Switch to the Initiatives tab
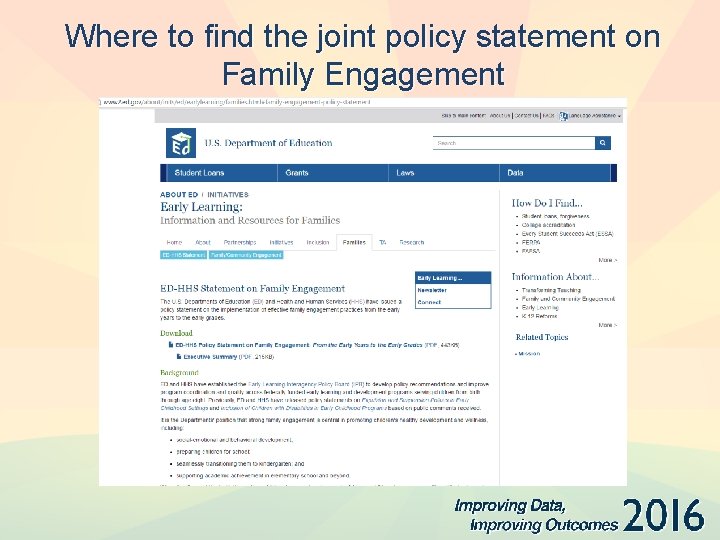 pyautogui.click(x=281, y=242)
